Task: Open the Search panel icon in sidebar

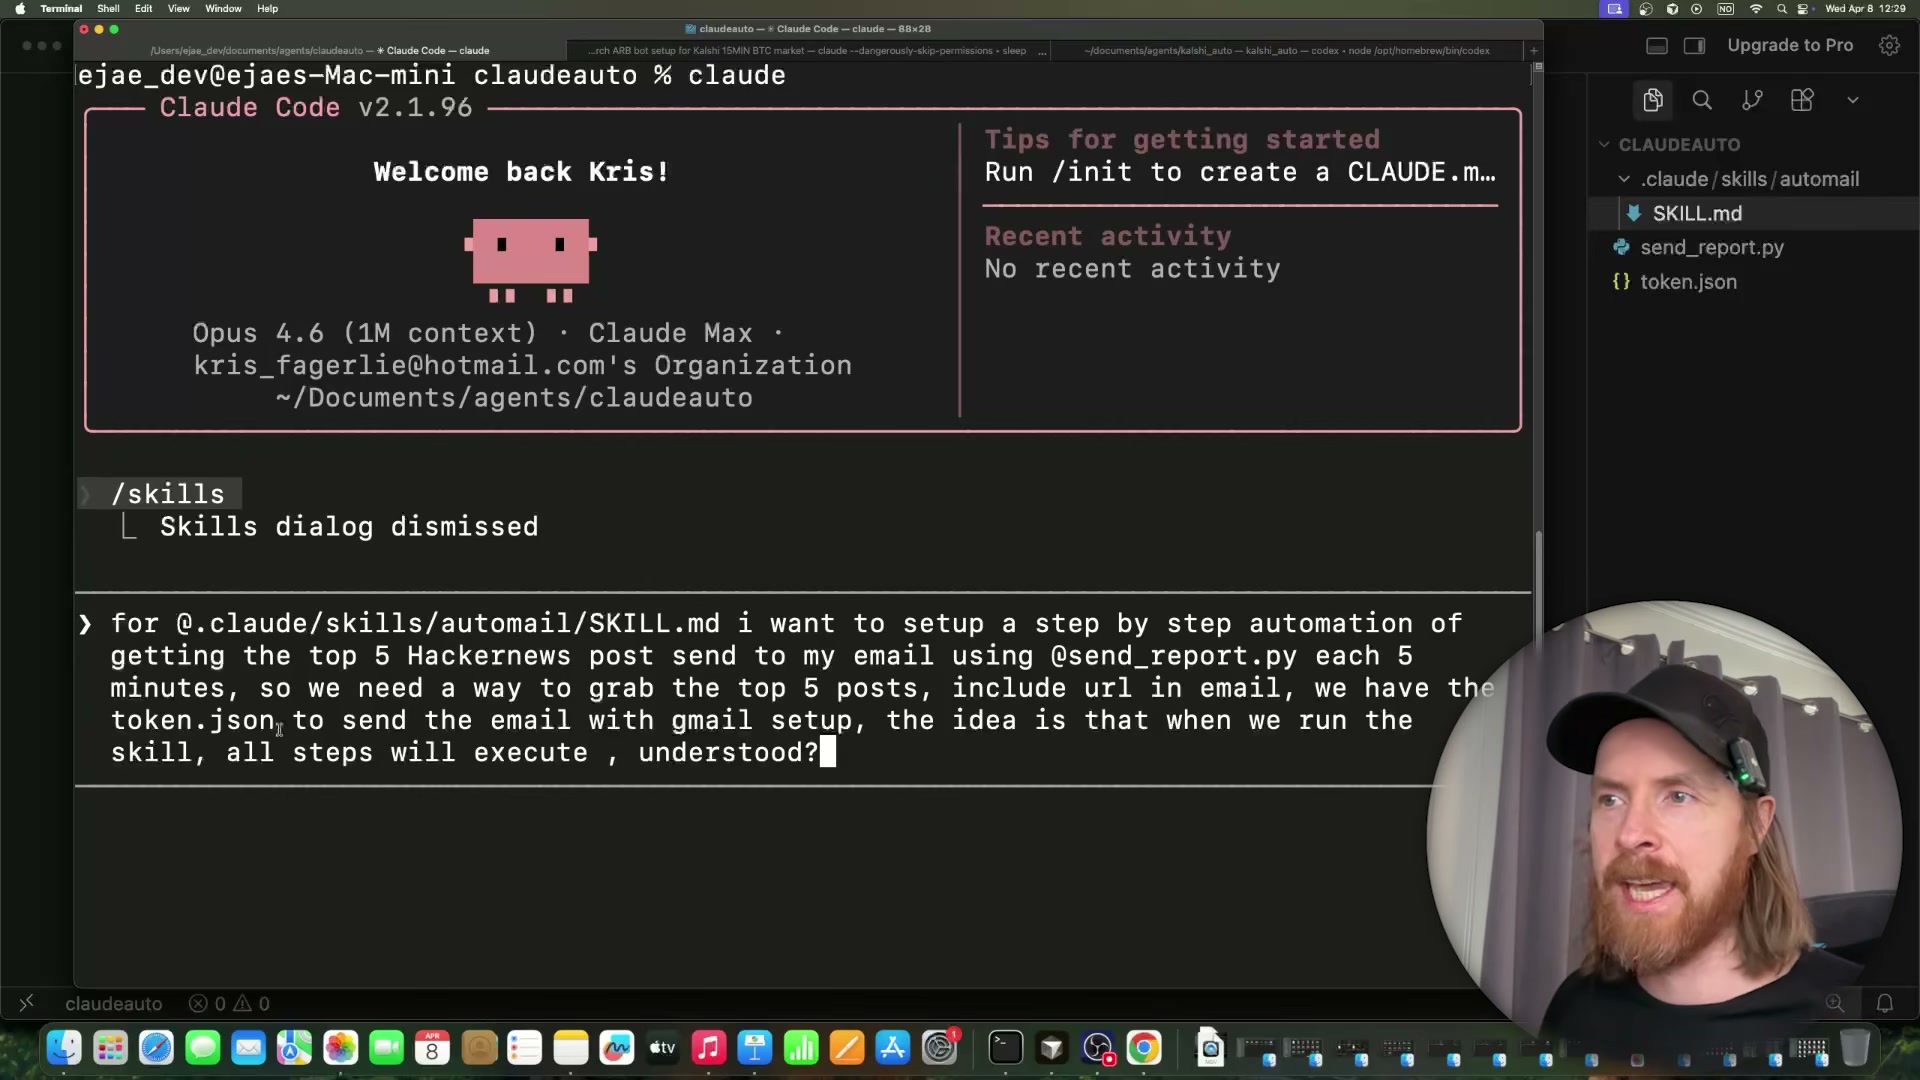Action: (x=1702, y=100)
